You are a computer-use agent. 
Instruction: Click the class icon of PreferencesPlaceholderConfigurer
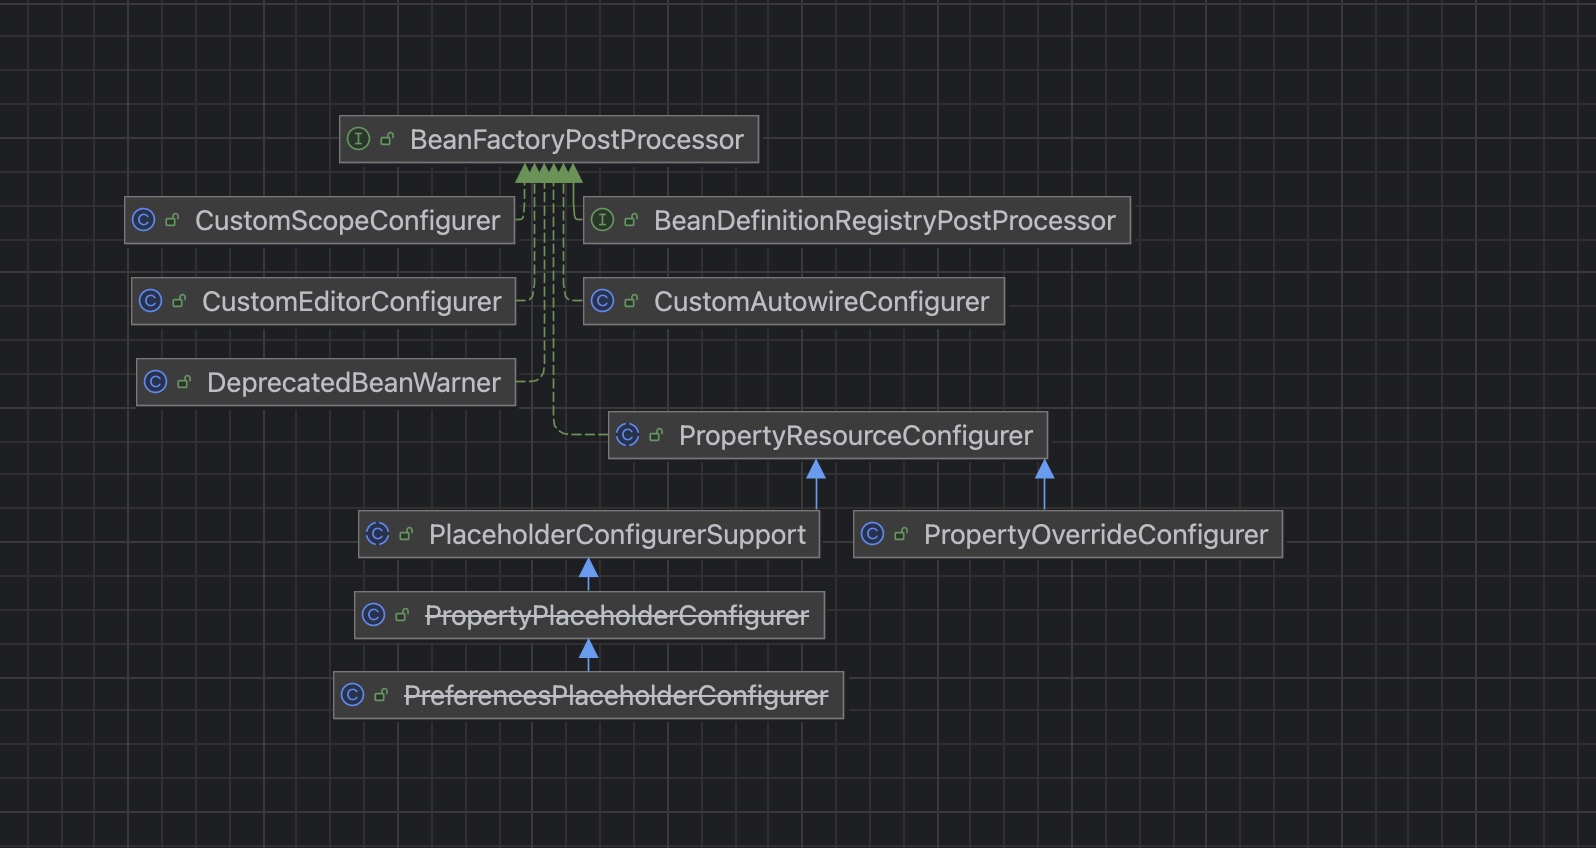point(352,695)
